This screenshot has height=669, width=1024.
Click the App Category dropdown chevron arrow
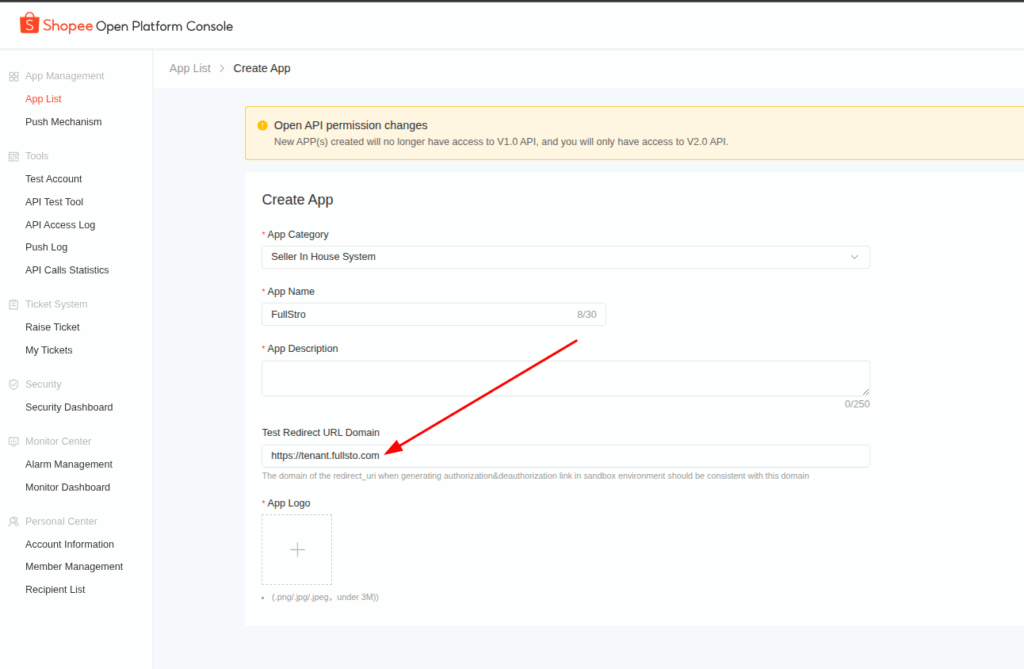pos(854,257)
